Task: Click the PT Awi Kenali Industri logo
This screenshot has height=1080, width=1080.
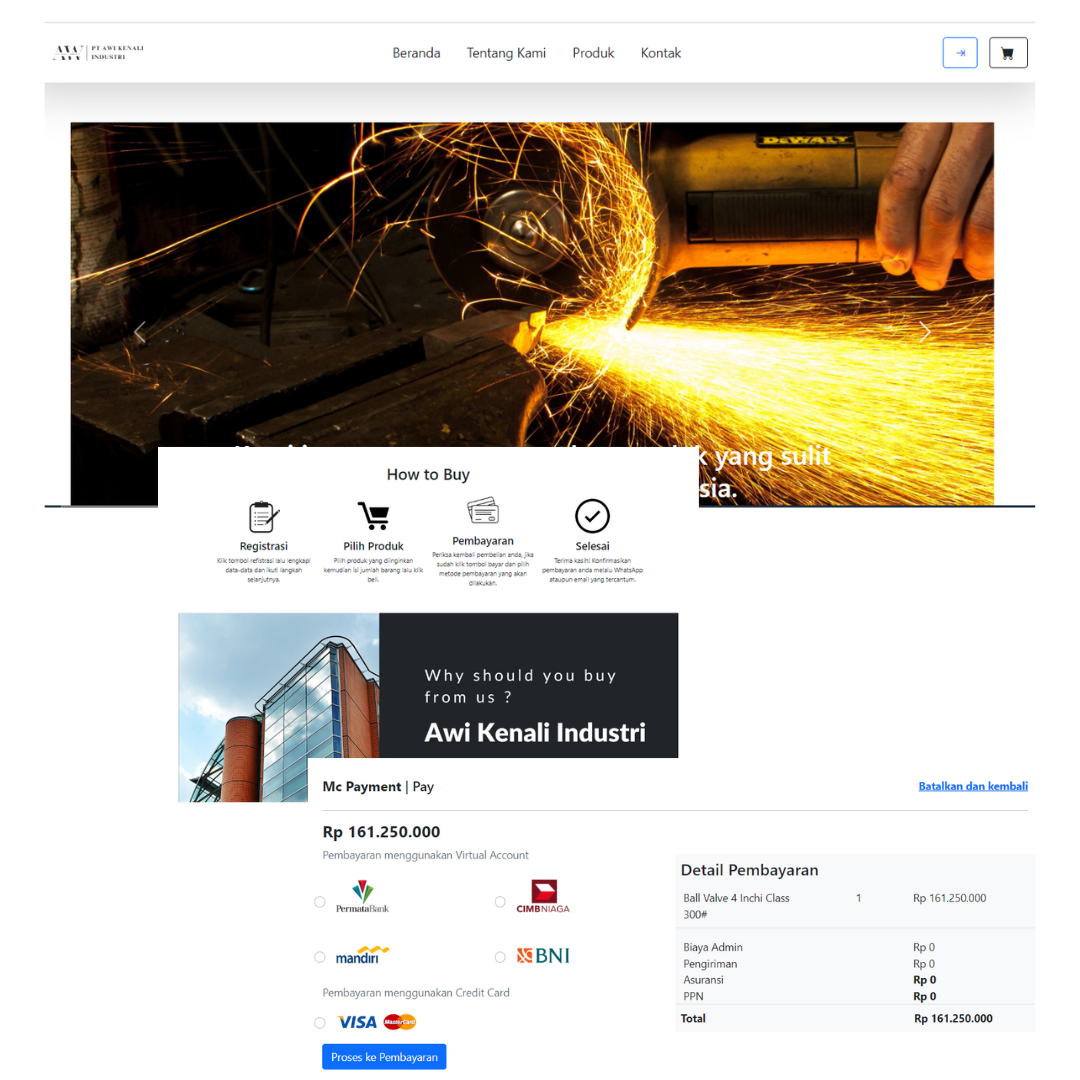Action: click(x=98, y=52)
